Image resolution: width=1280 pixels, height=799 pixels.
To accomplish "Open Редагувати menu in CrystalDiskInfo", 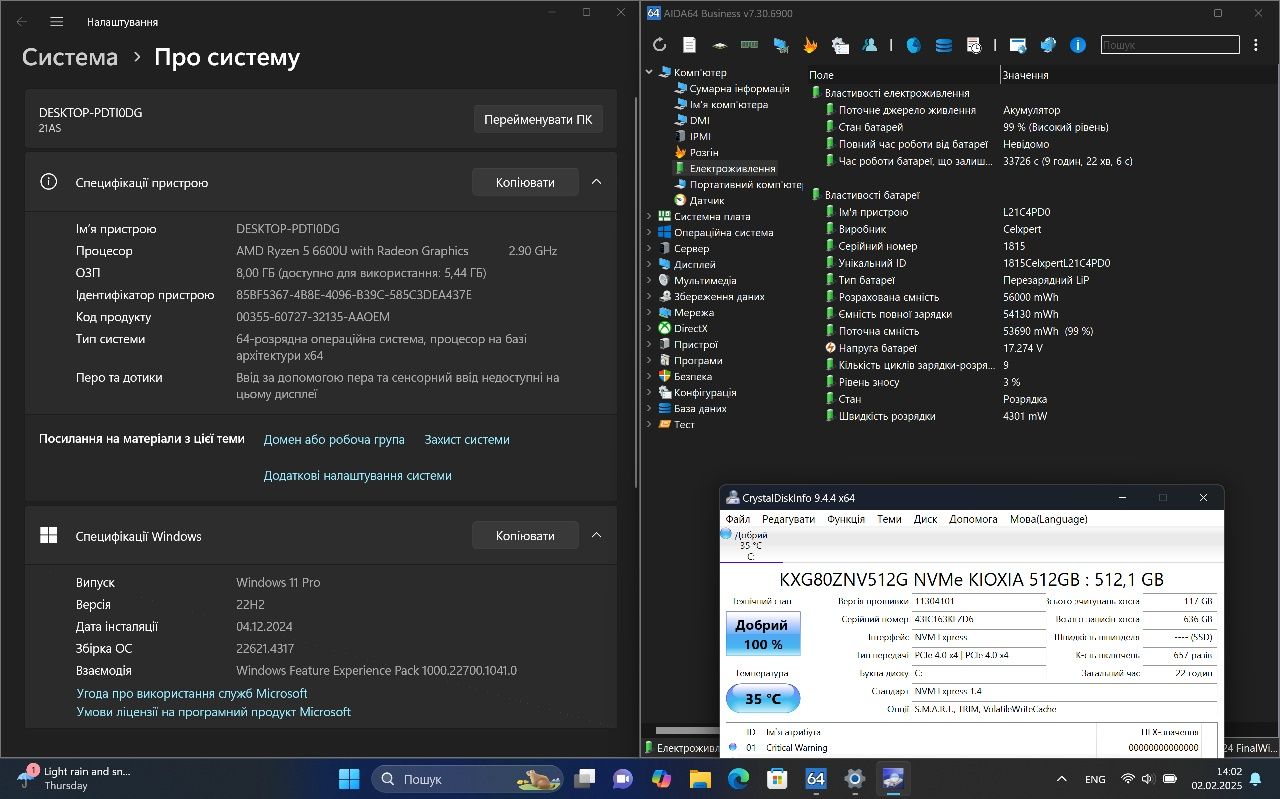I will pos(788,519).
